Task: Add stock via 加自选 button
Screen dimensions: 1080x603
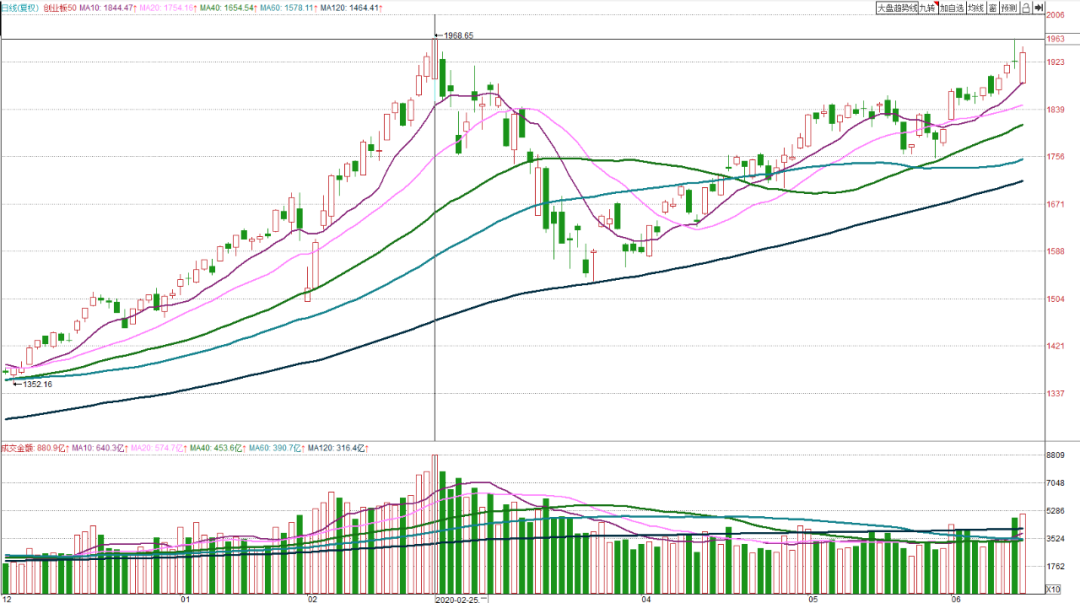Action: click(x=952, y=8)
